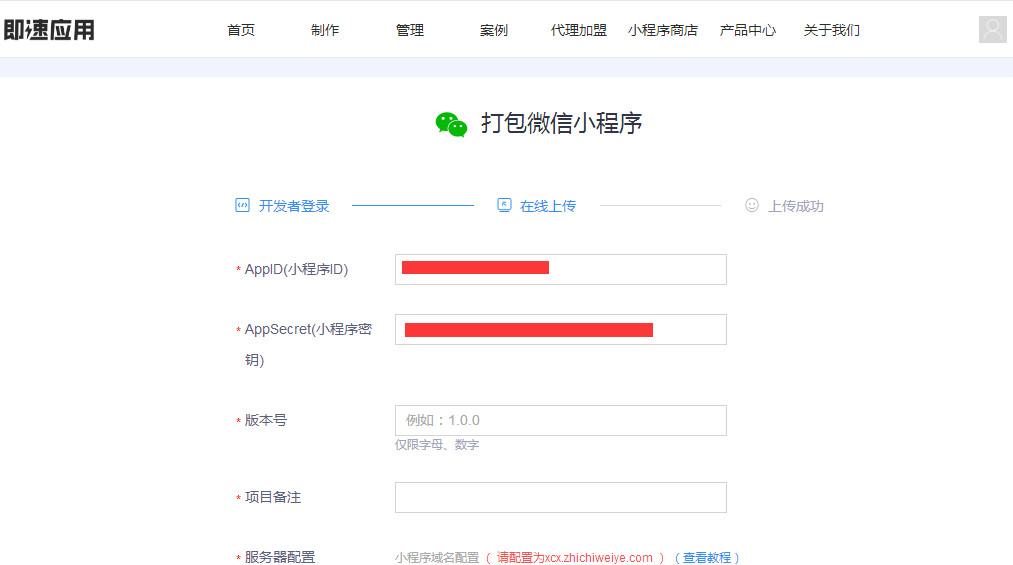Screen dimensions: 1013x565
Task: Click the 小程序域名配置 text
Action: [437, 557]
